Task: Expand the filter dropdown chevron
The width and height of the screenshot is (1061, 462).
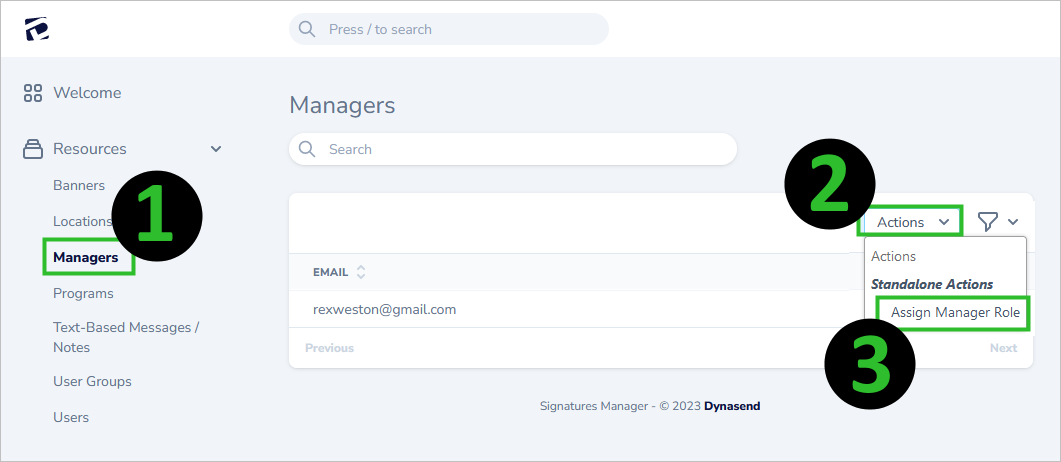Action: 1013,222
